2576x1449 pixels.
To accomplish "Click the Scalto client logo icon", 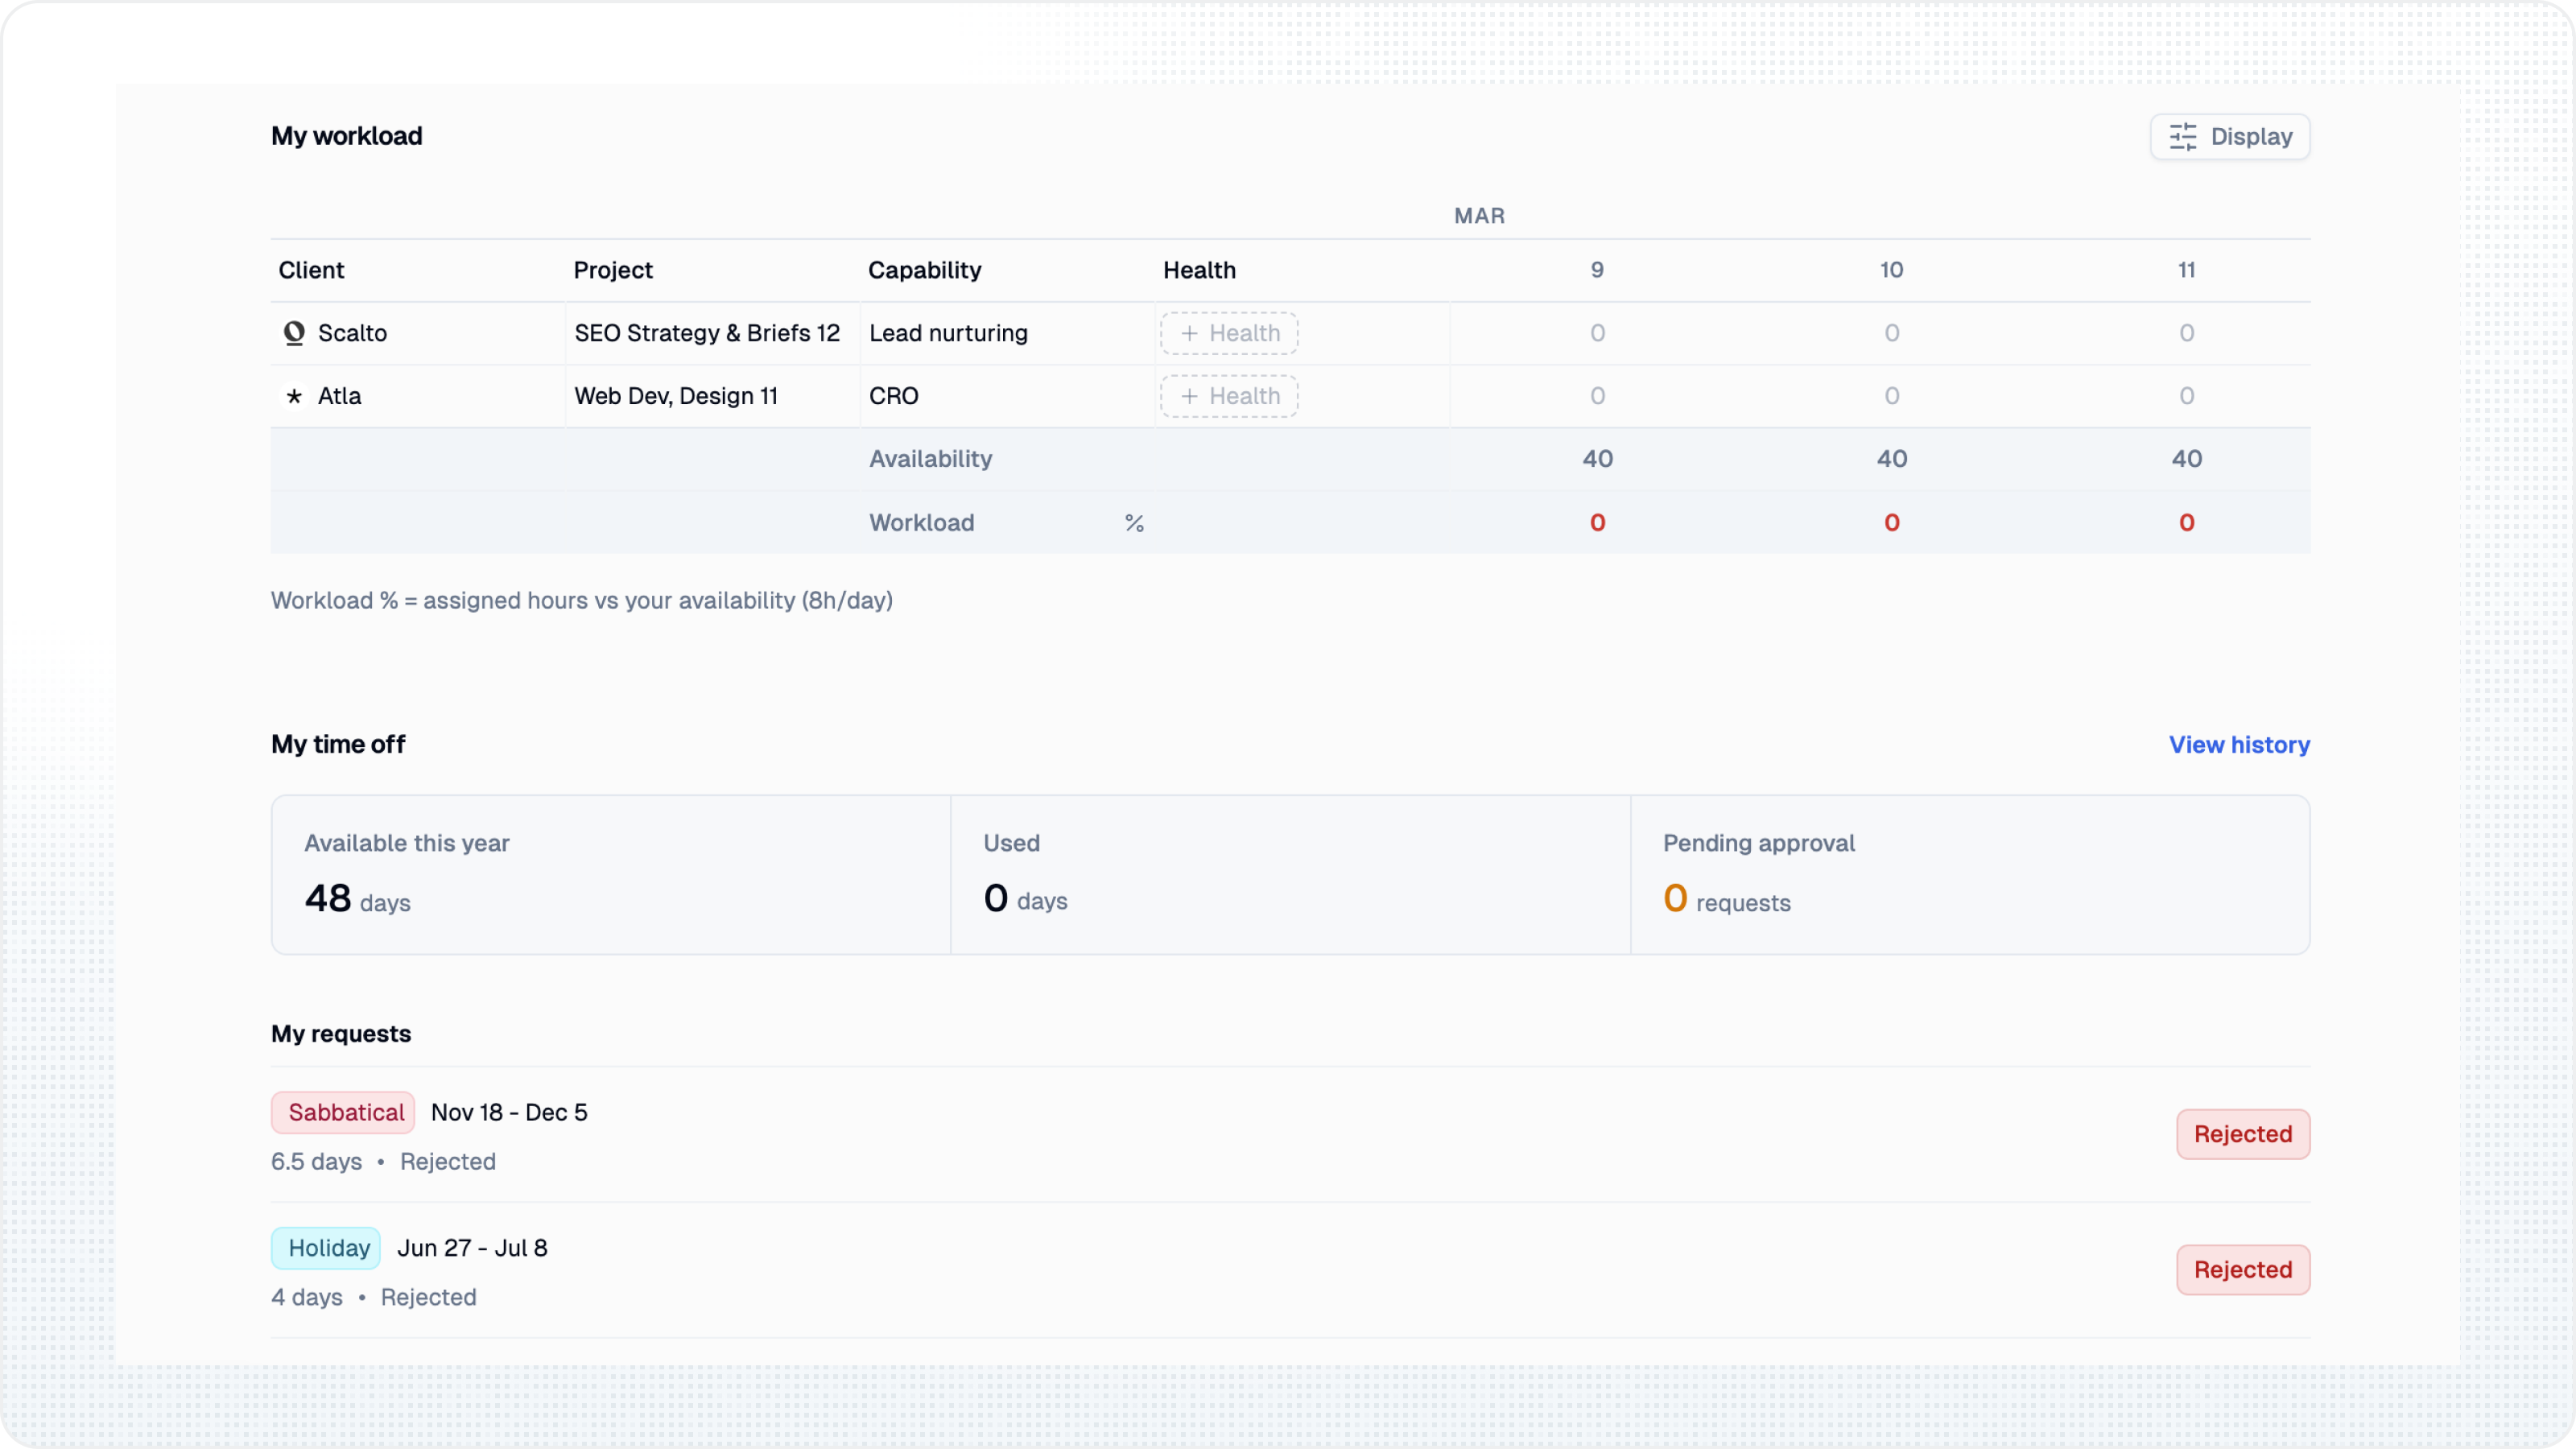I will pos(294,333).
